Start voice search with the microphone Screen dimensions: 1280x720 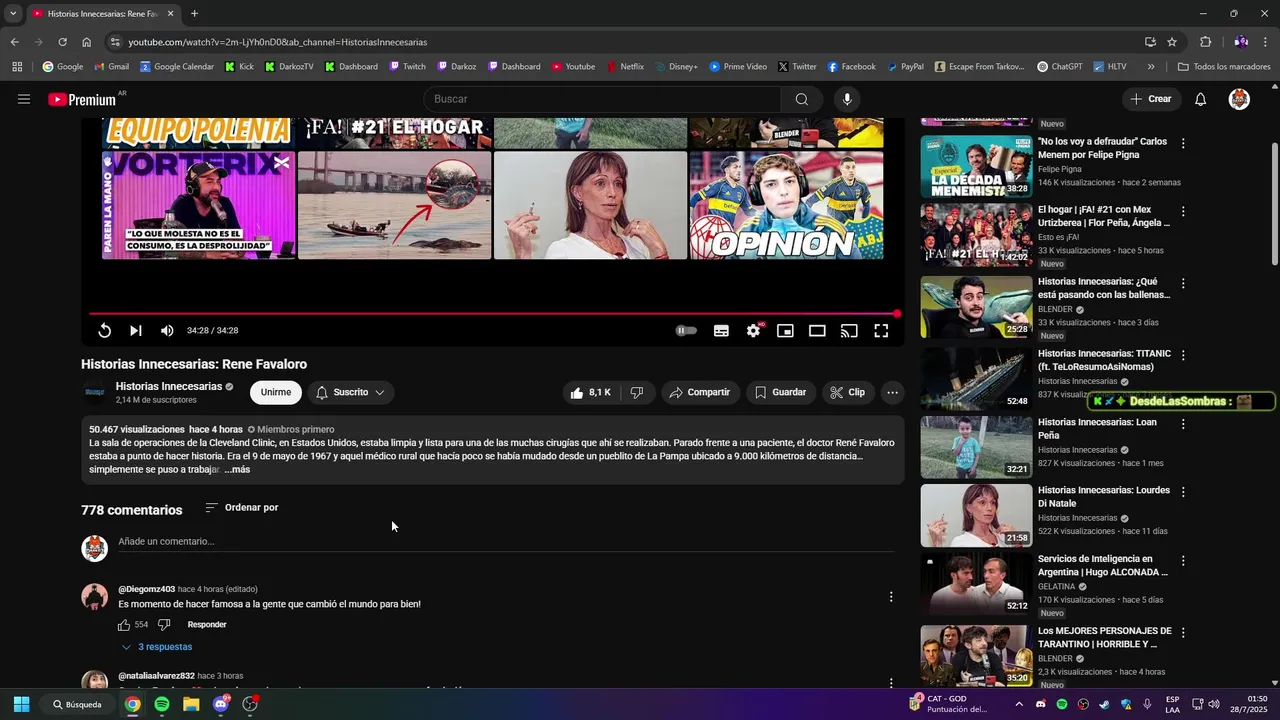(847, 99)
